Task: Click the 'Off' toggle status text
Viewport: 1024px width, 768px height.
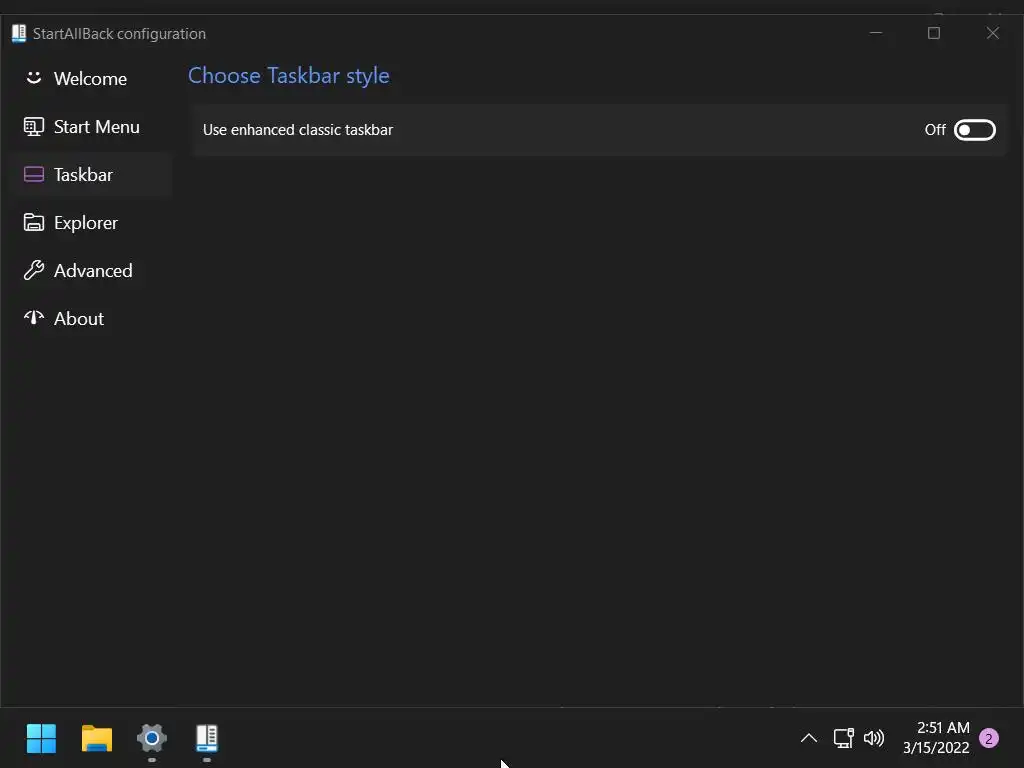Action: [x=935, y=130]
